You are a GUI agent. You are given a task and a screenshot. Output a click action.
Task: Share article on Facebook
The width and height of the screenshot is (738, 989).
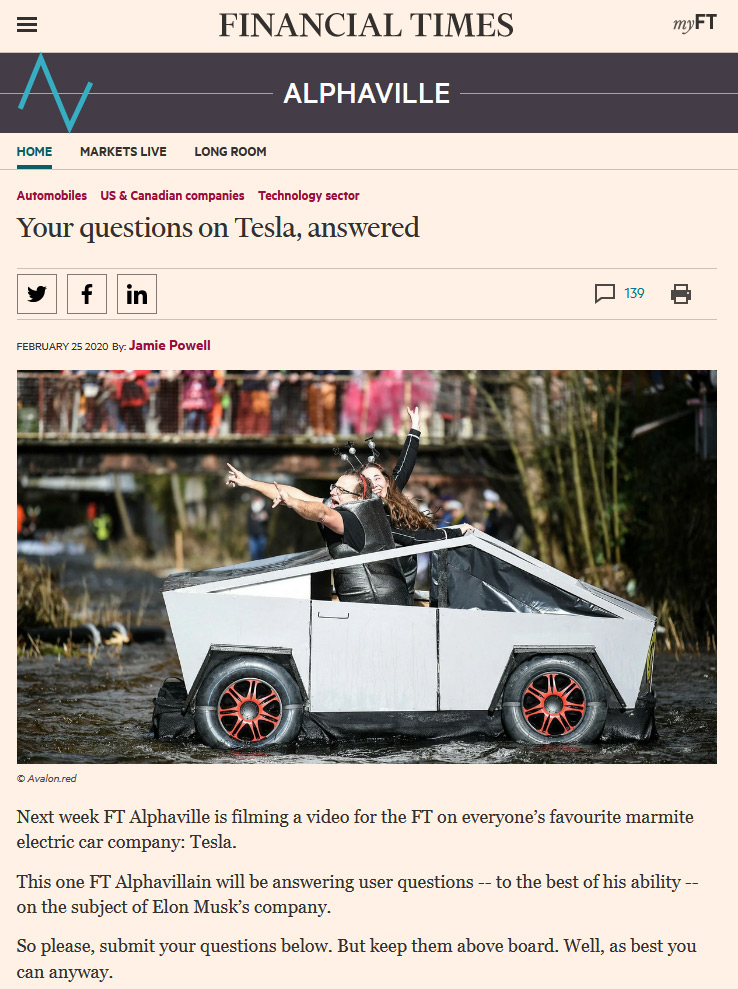(x=86, y=294)
